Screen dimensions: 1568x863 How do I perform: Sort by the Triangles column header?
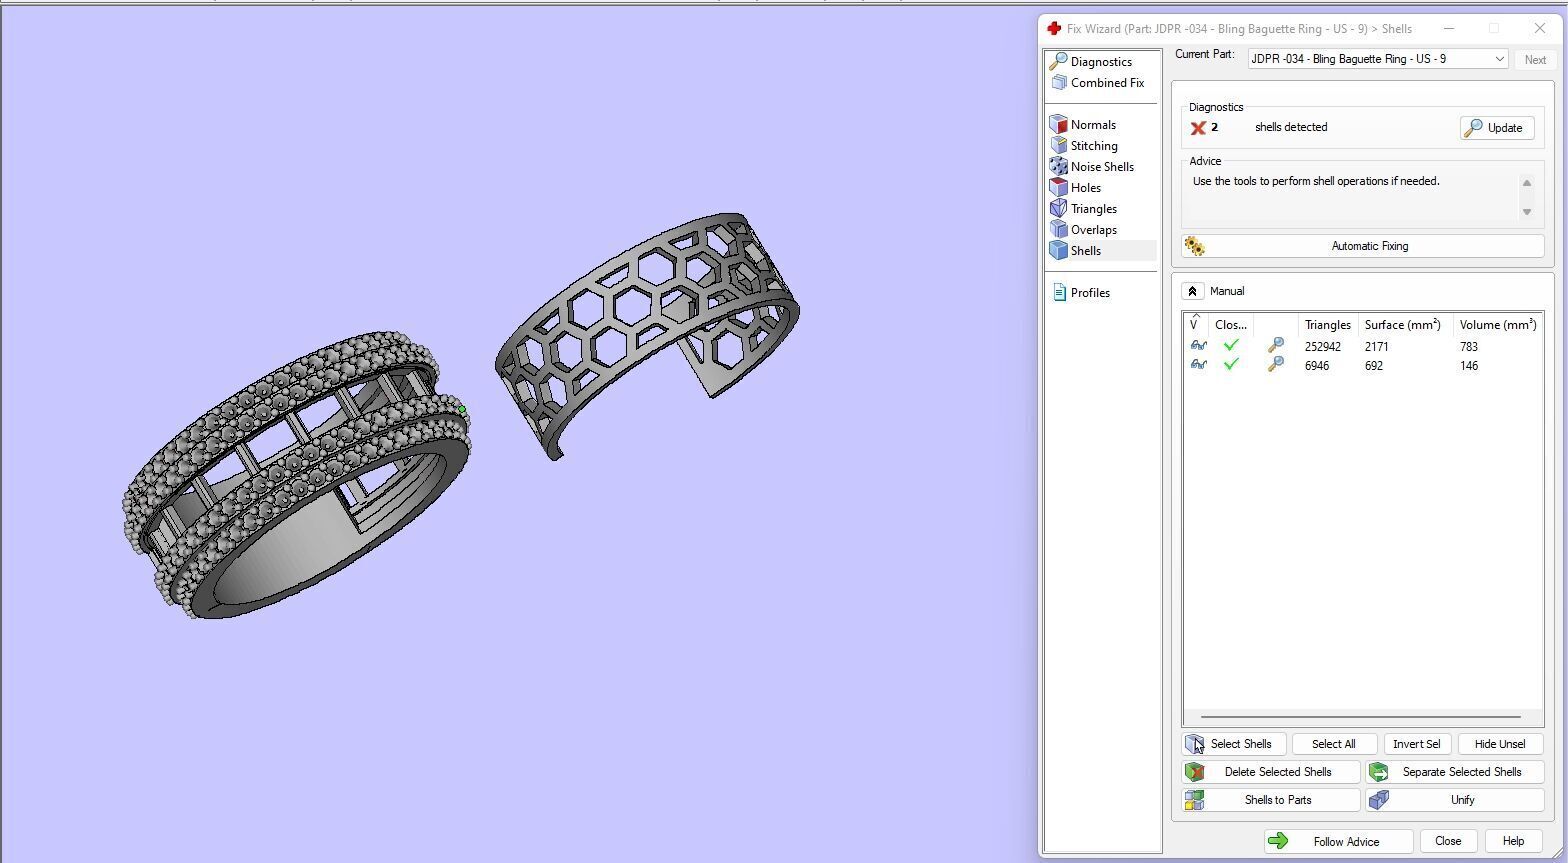[1327, 325]
